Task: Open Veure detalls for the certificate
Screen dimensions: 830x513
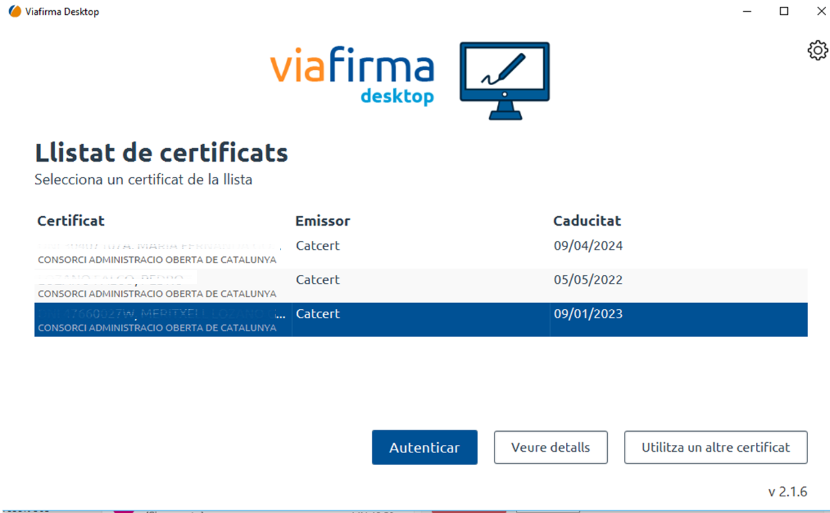Action: pos(550,447)
